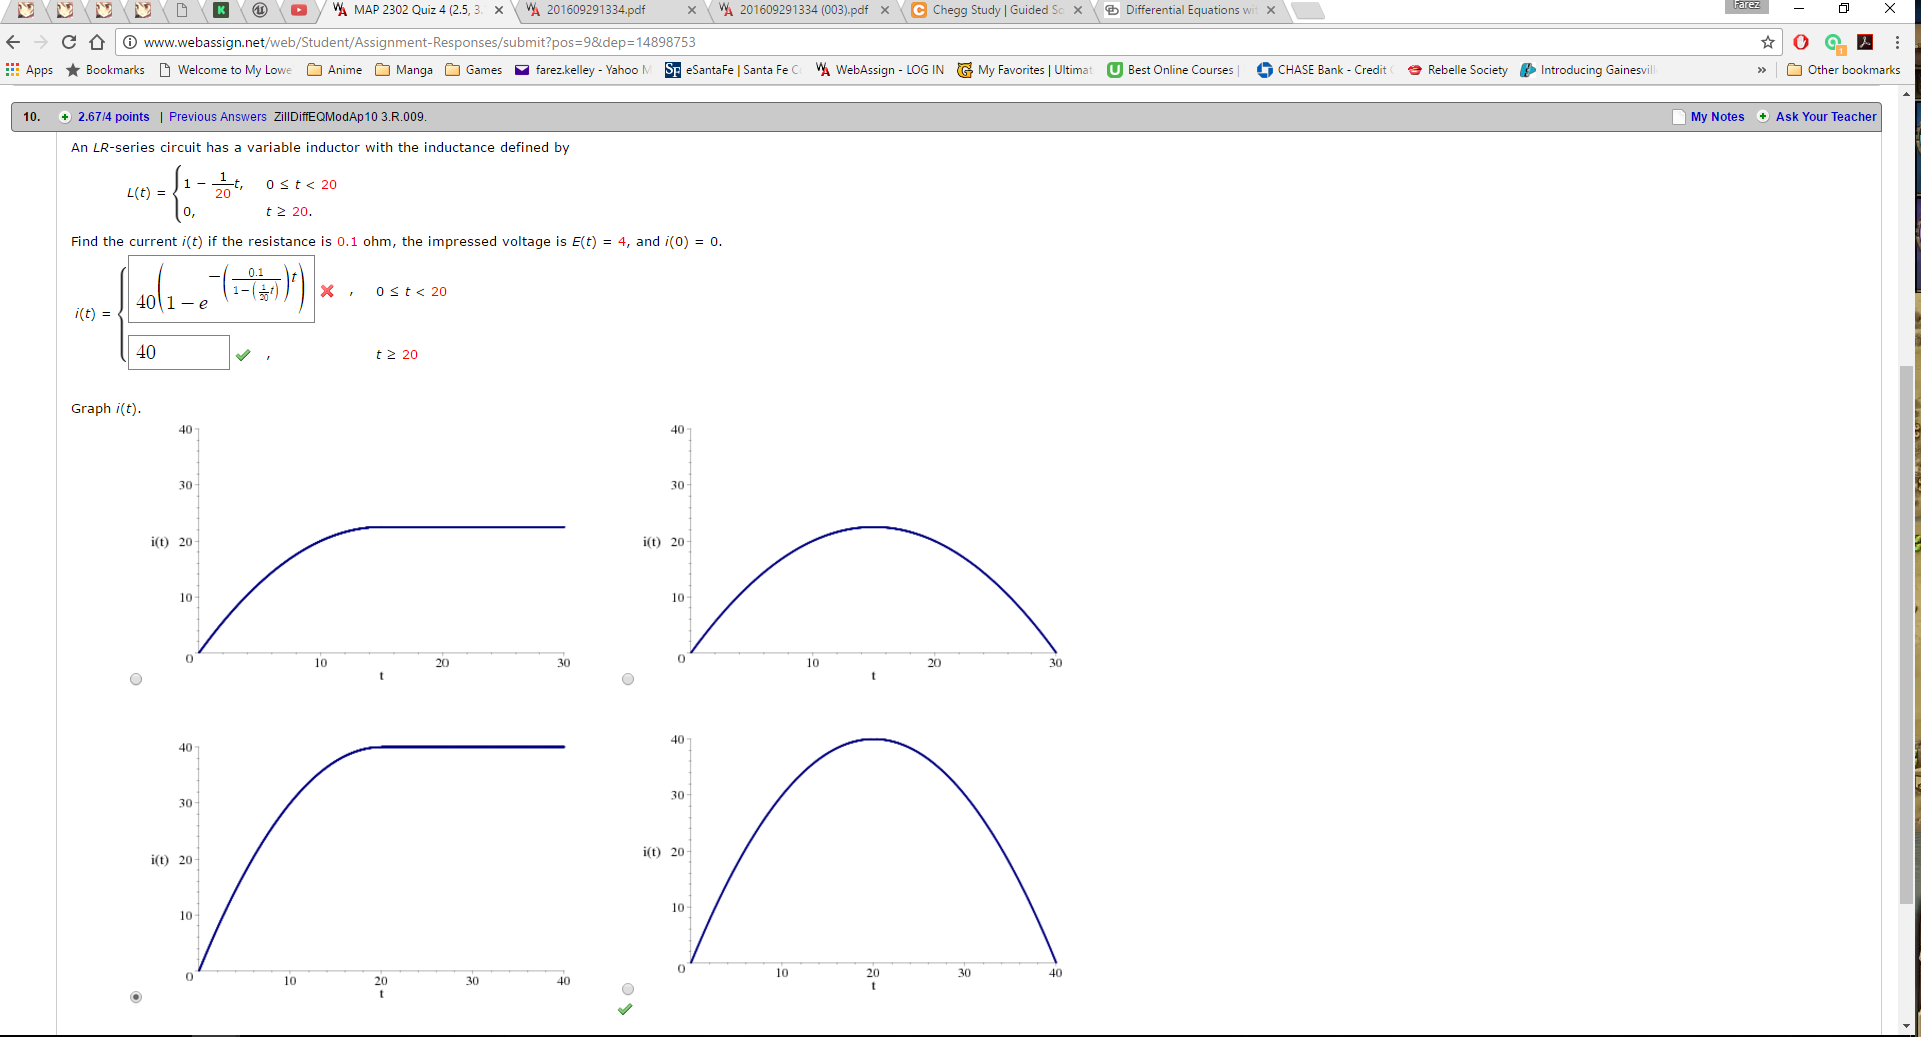
Task: Open Chrome's three-dot menu
Action: (x=1898, y=42)
